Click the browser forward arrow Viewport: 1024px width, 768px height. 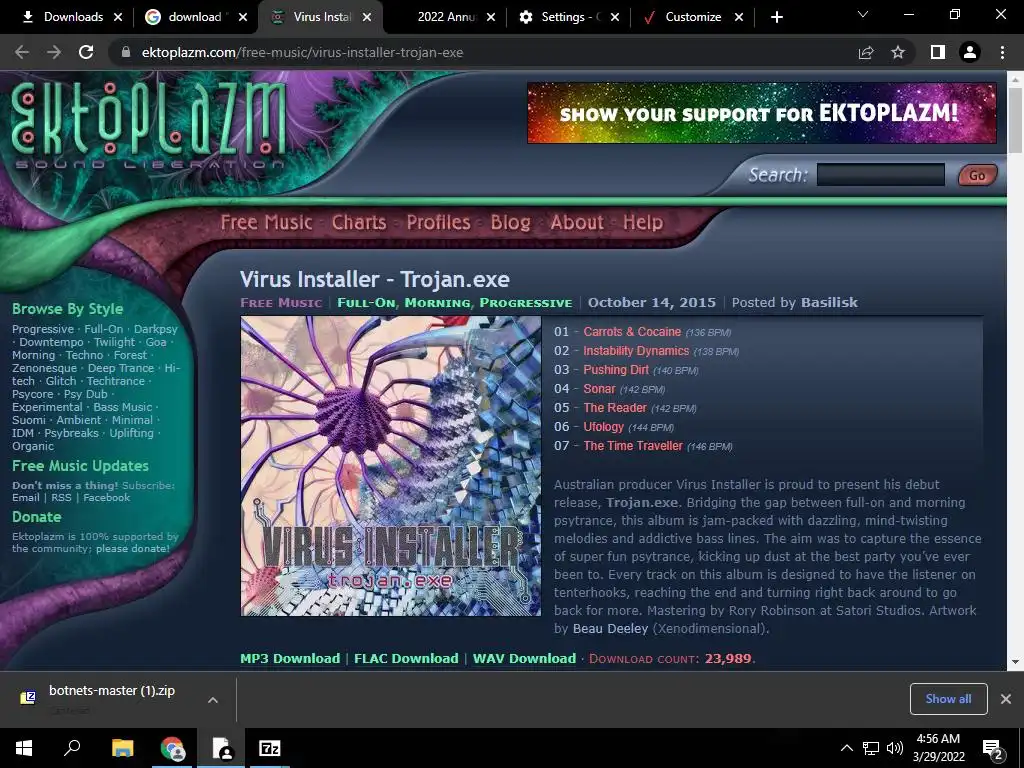(54, 52)
